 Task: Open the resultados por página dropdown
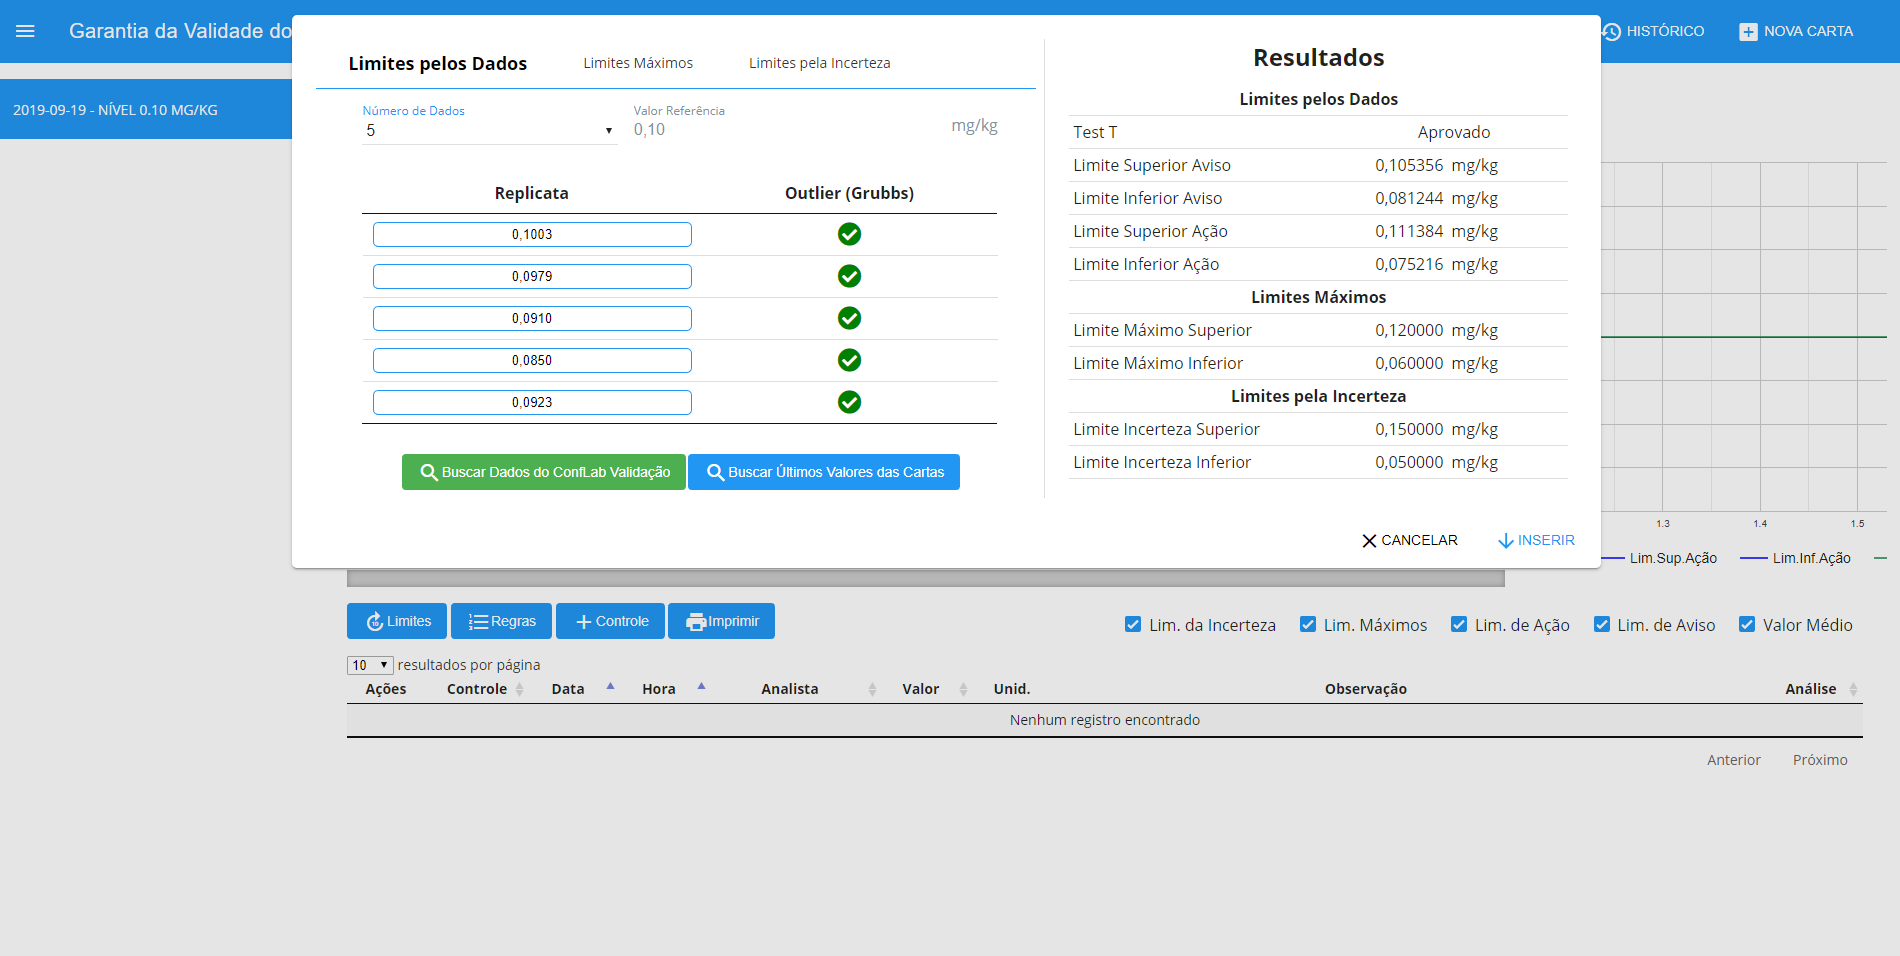point(369,665)
